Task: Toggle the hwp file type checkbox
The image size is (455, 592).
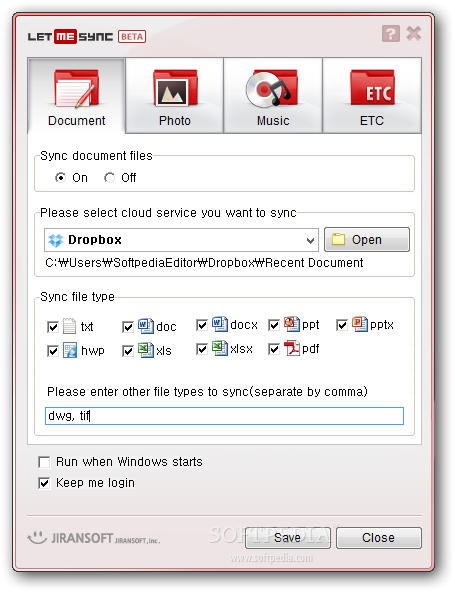Action: tap(53, 351)
